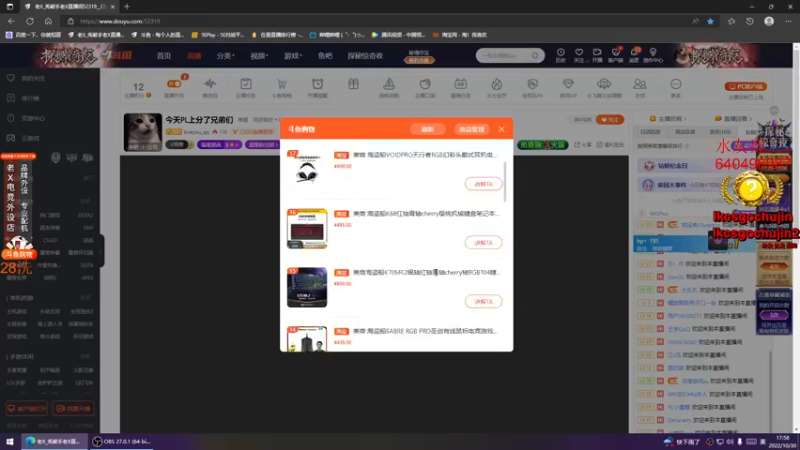
Task: Open the K70 MK2 keyboard product thumbnail
Action: tap(307, 287)
